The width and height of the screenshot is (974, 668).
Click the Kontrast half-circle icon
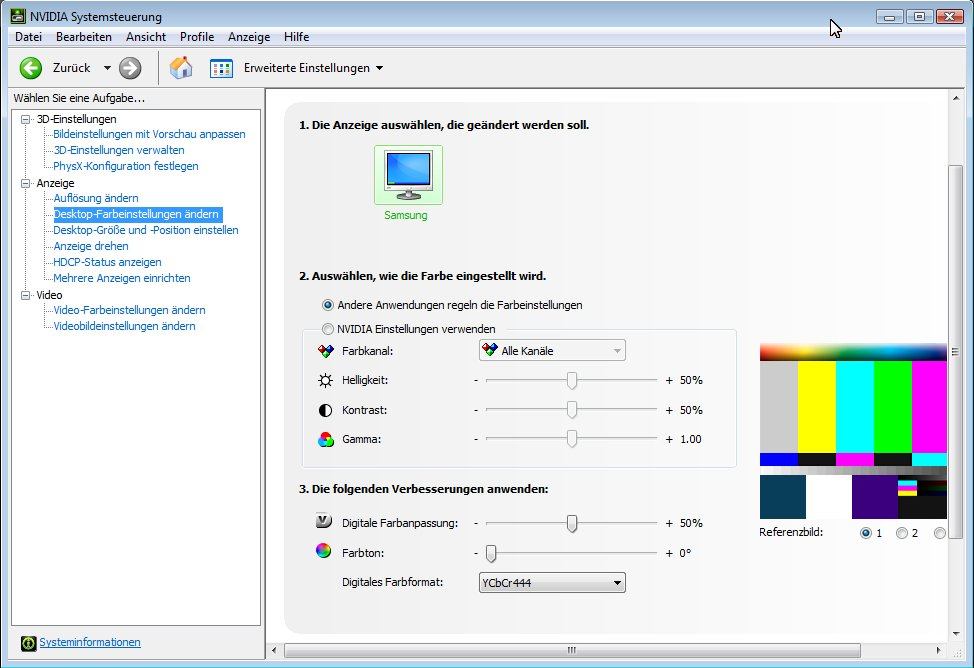(x=325, y=410)
